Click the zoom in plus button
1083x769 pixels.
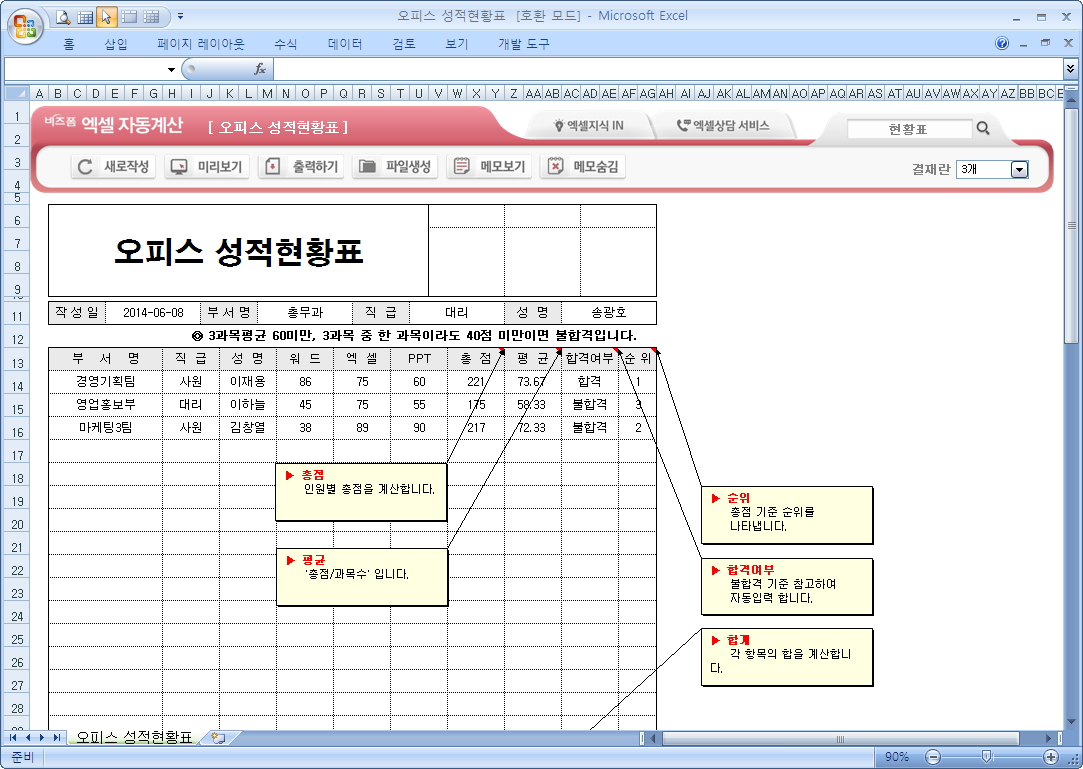(x=1051, y=757)
